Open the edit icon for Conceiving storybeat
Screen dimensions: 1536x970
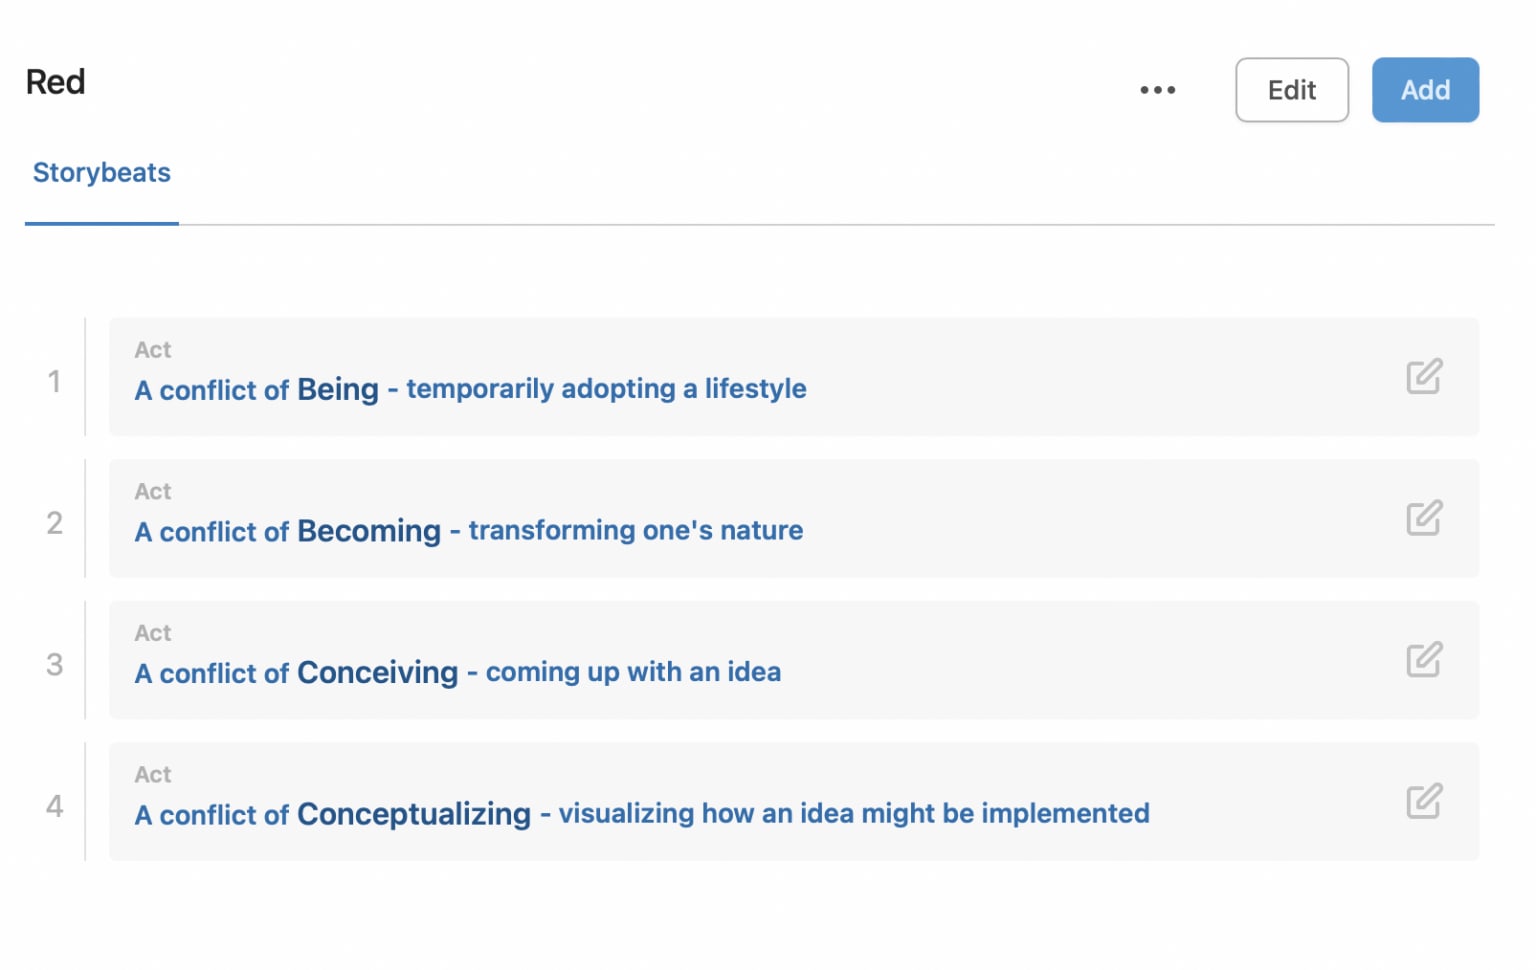click(x=1424, y=660)
